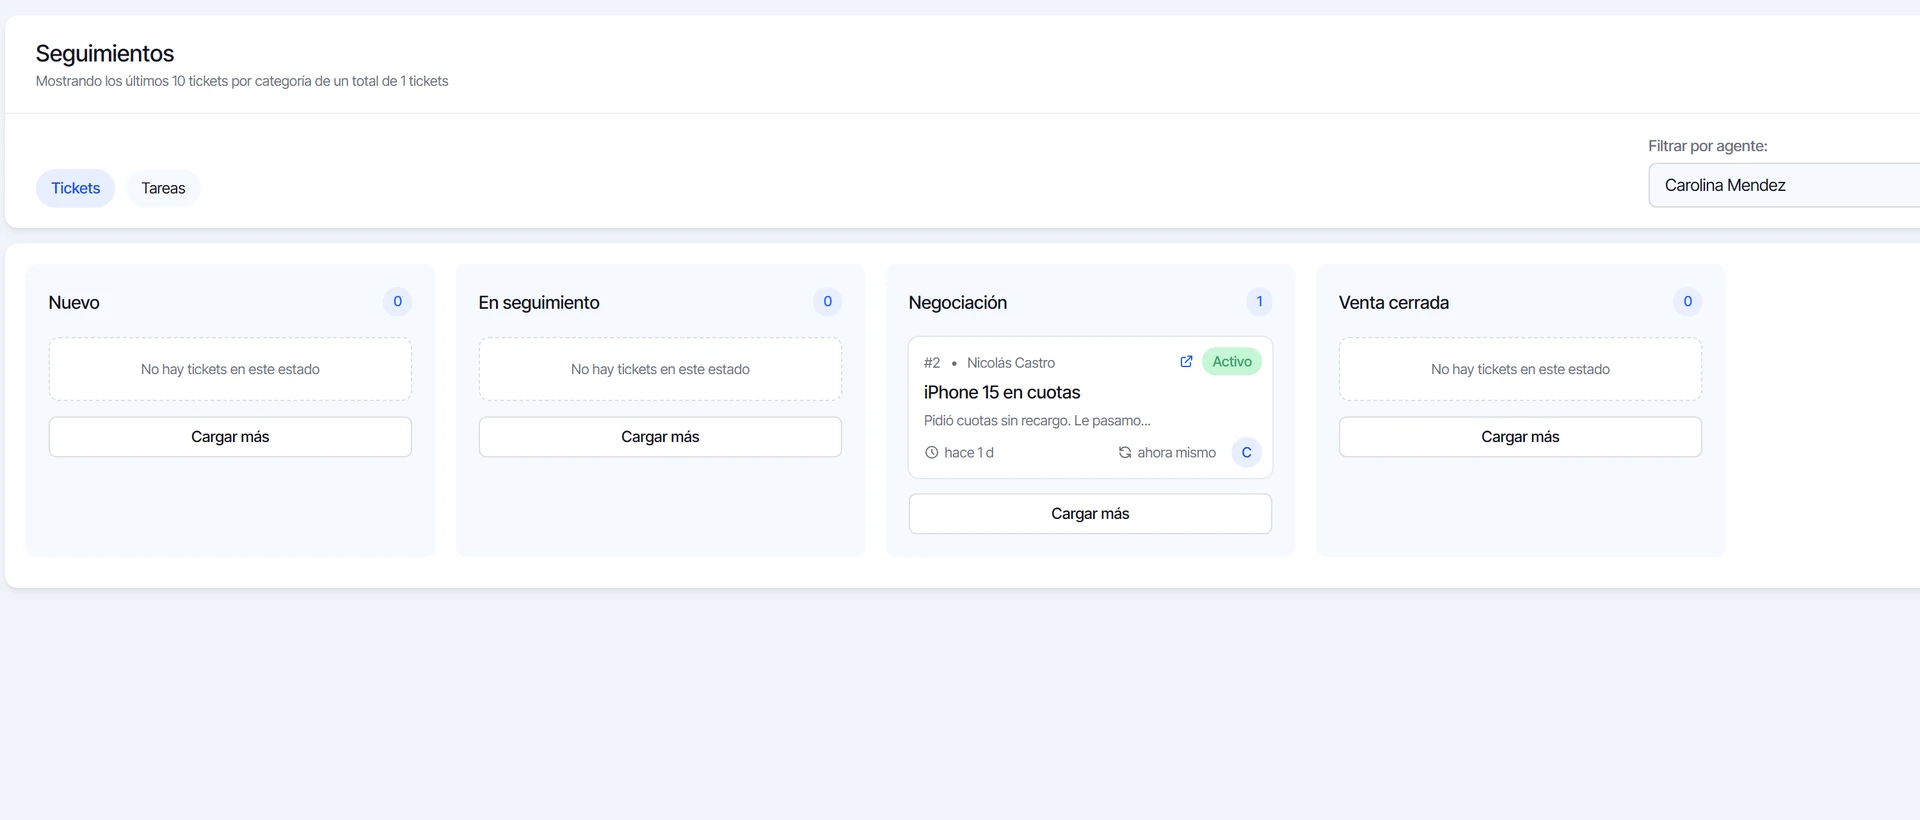
Task: Load more tickets in En seguimiento column
Action: [660, 437]
